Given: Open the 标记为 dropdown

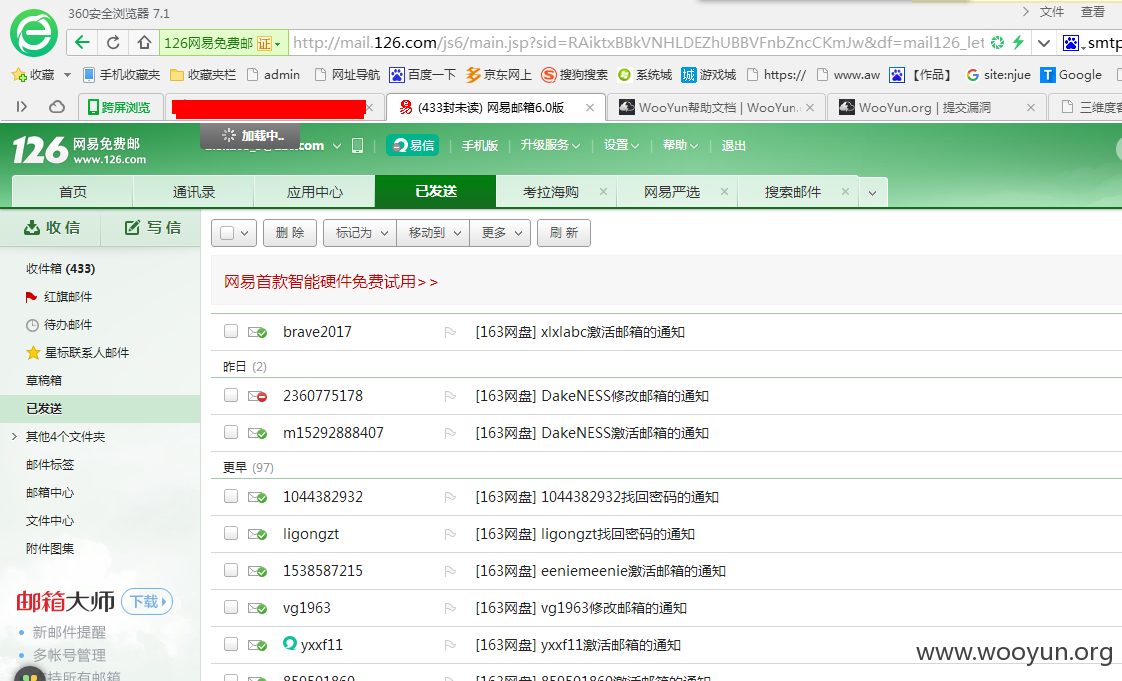Looking at the screenshot, I should 361,233.
